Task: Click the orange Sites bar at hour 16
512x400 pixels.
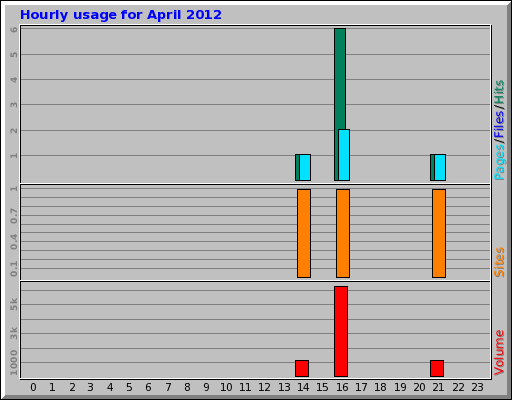Action: pos(343,233)
